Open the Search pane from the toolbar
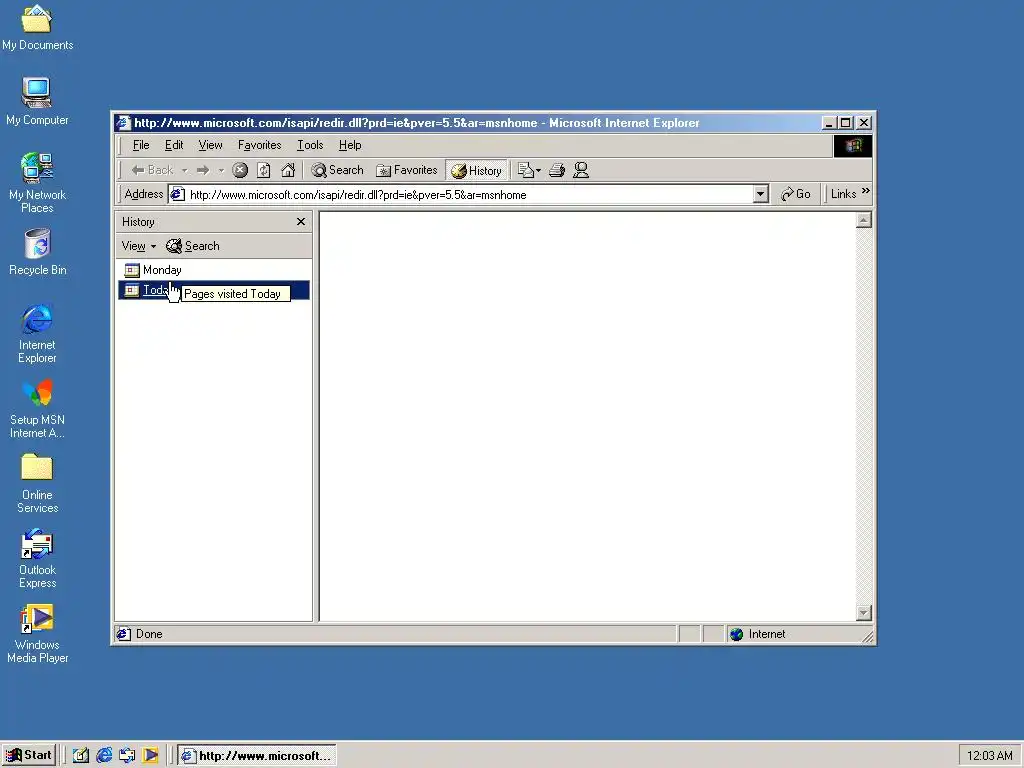The height and width of the screenshot is (768, 1024). point(337,170)
